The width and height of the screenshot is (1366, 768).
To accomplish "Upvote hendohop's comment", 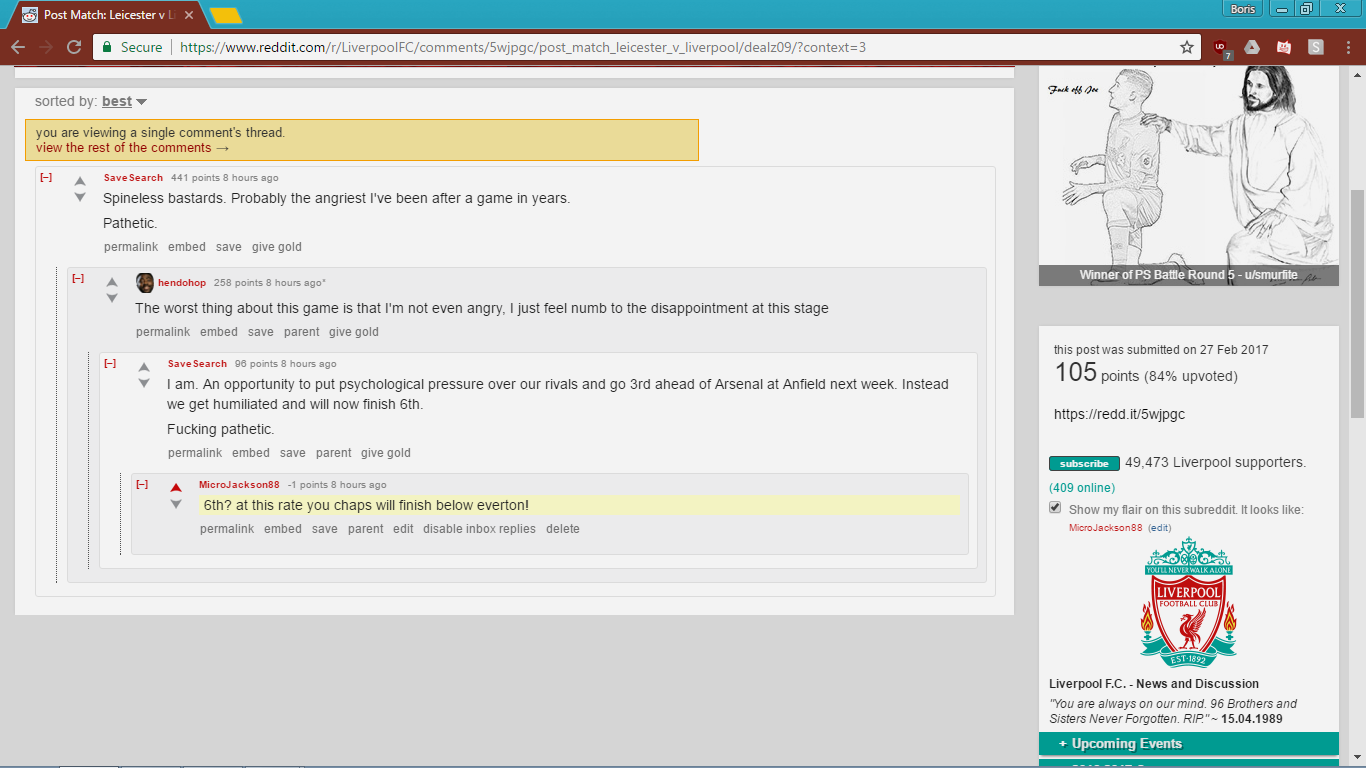I will pos(112,282).
